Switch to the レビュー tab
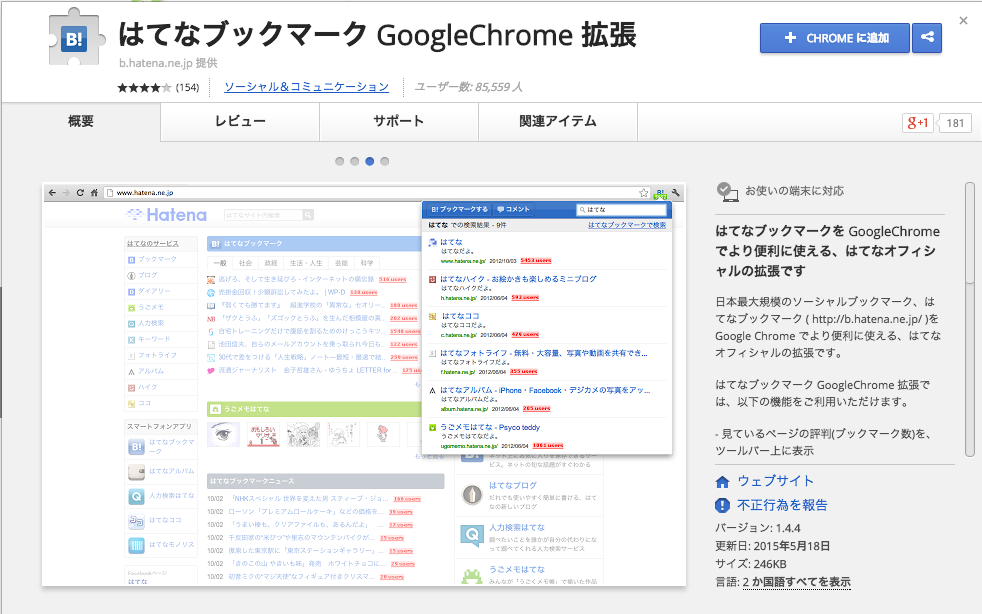 (240, 122)
